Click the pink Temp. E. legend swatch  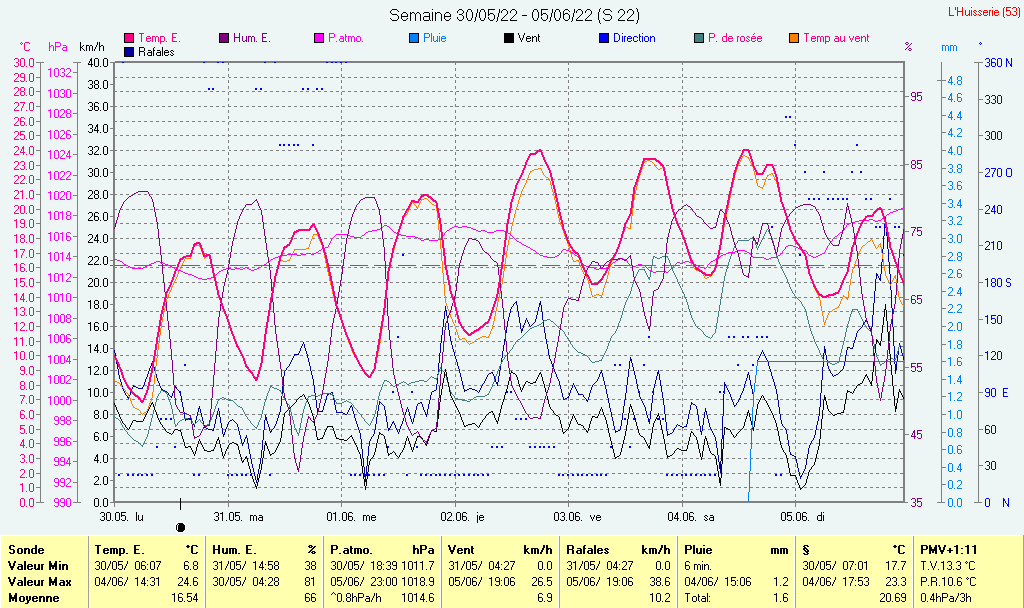tap(129, 39)
